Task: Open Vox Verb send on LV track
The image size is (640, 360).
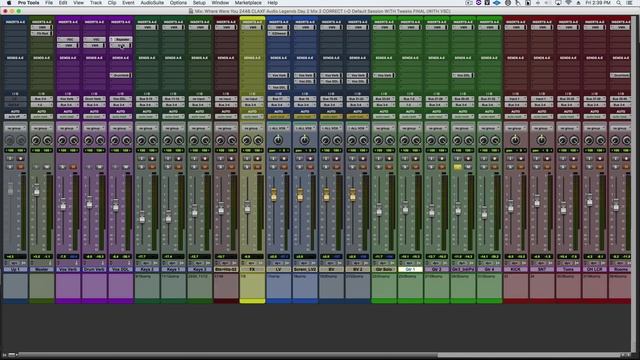Action: click(278, 75)
